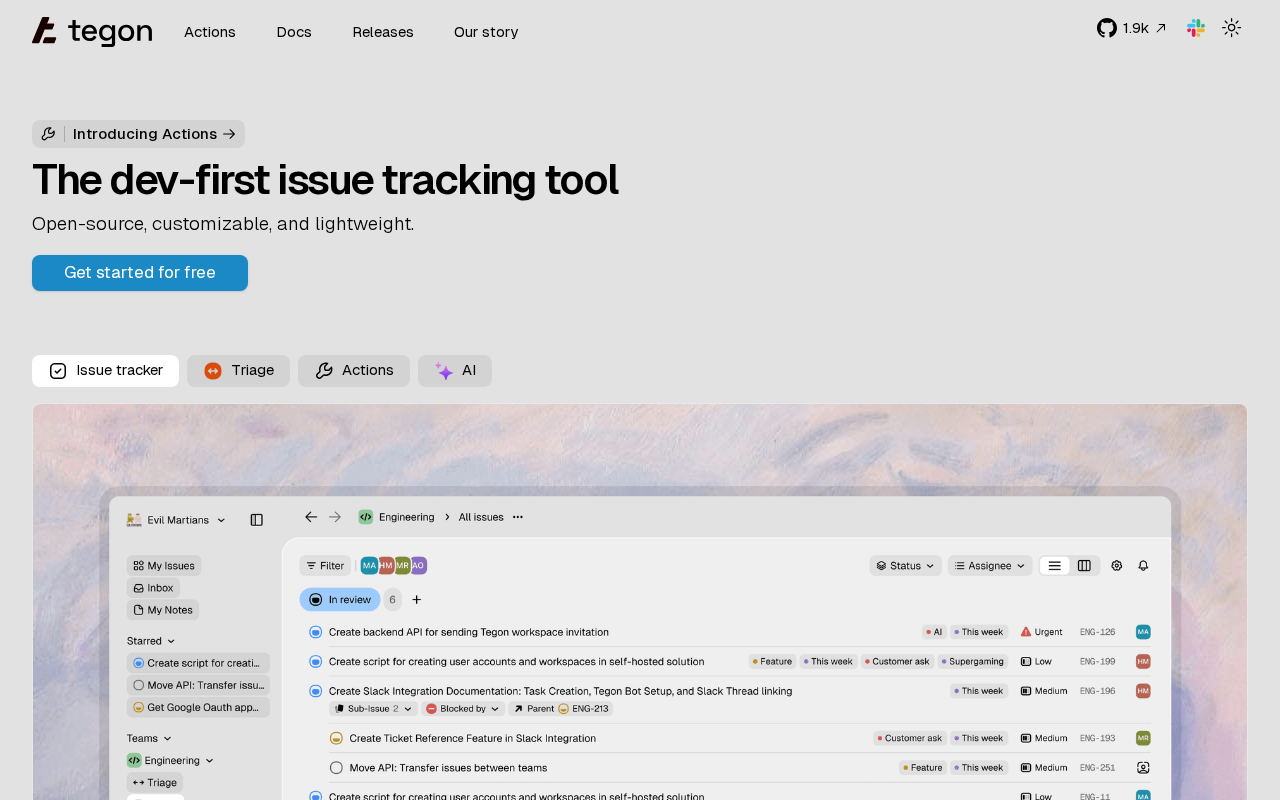Filter by the MA avatar next to Filter
Viewport: 1280px width, 800px height.
pos(370,566)
